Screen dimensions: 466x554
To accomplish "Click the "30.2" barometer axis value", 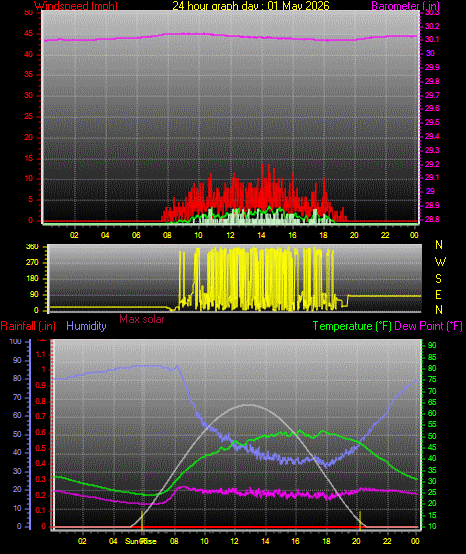I will click(x=432, y=26).
